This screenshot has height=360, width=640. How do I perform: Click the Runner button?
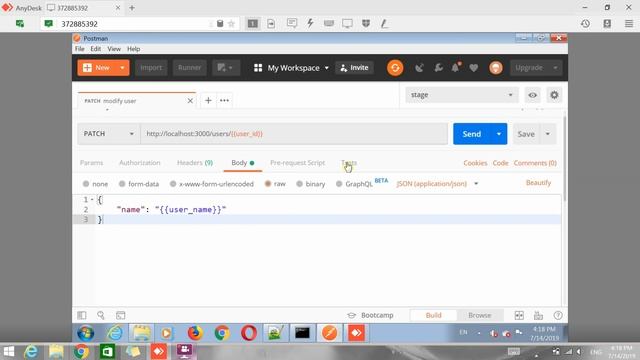[x=189, y=68]
